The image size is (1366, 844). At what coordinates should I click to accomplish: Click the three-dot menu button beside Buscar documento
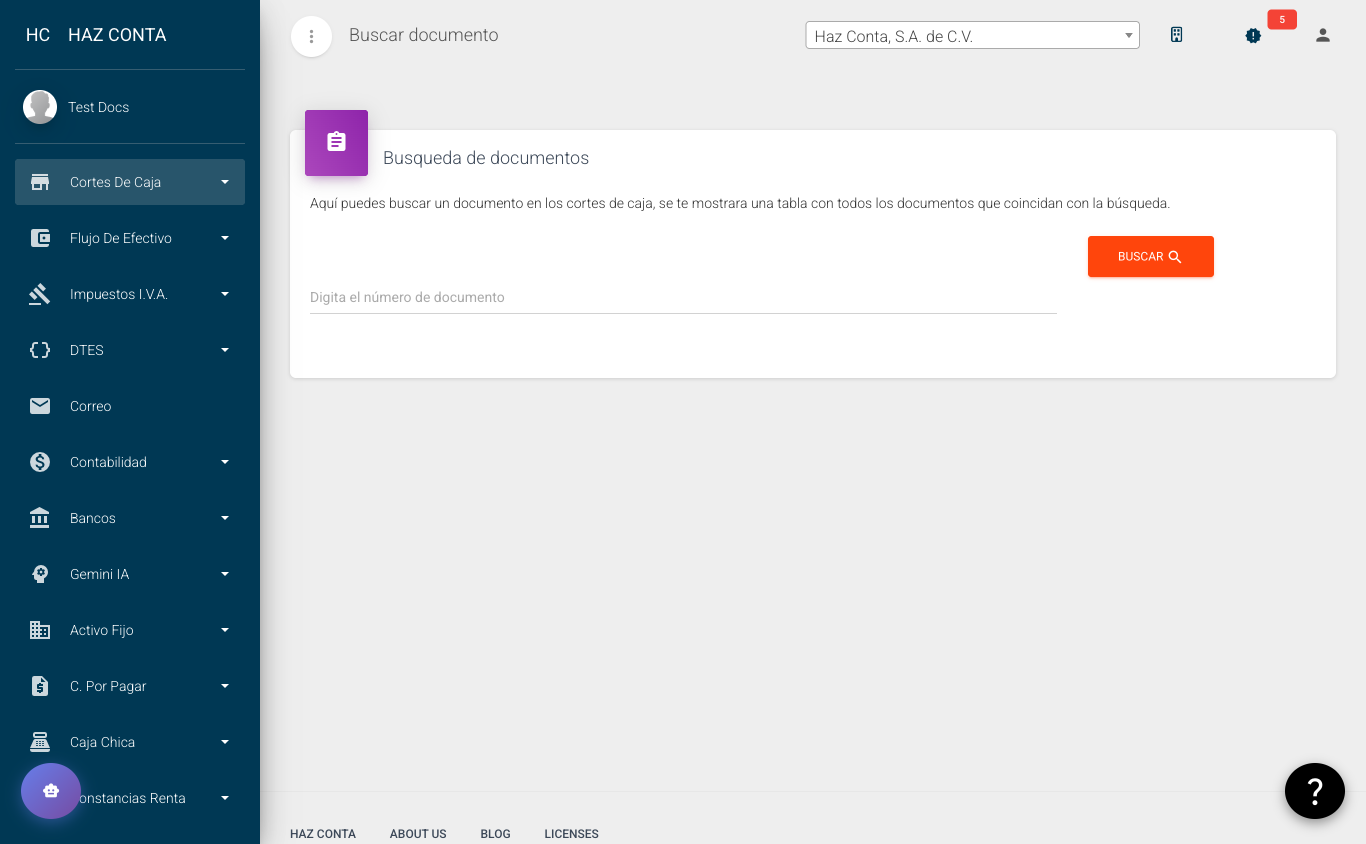point(311,37)
